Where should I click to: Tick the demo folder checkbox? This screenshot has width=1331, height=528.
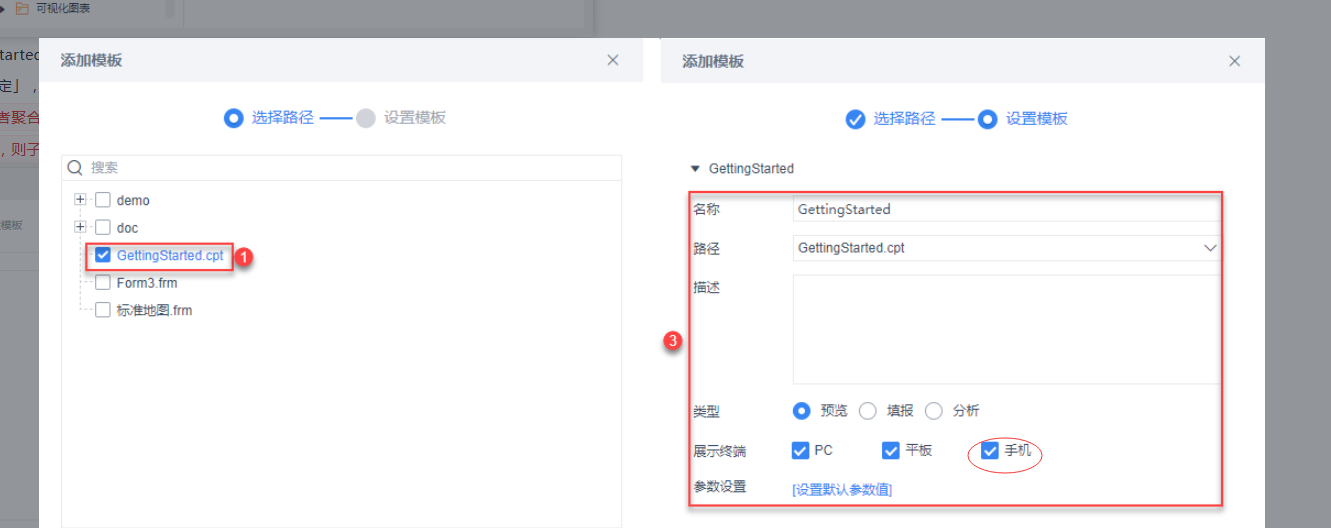(102, 200)
